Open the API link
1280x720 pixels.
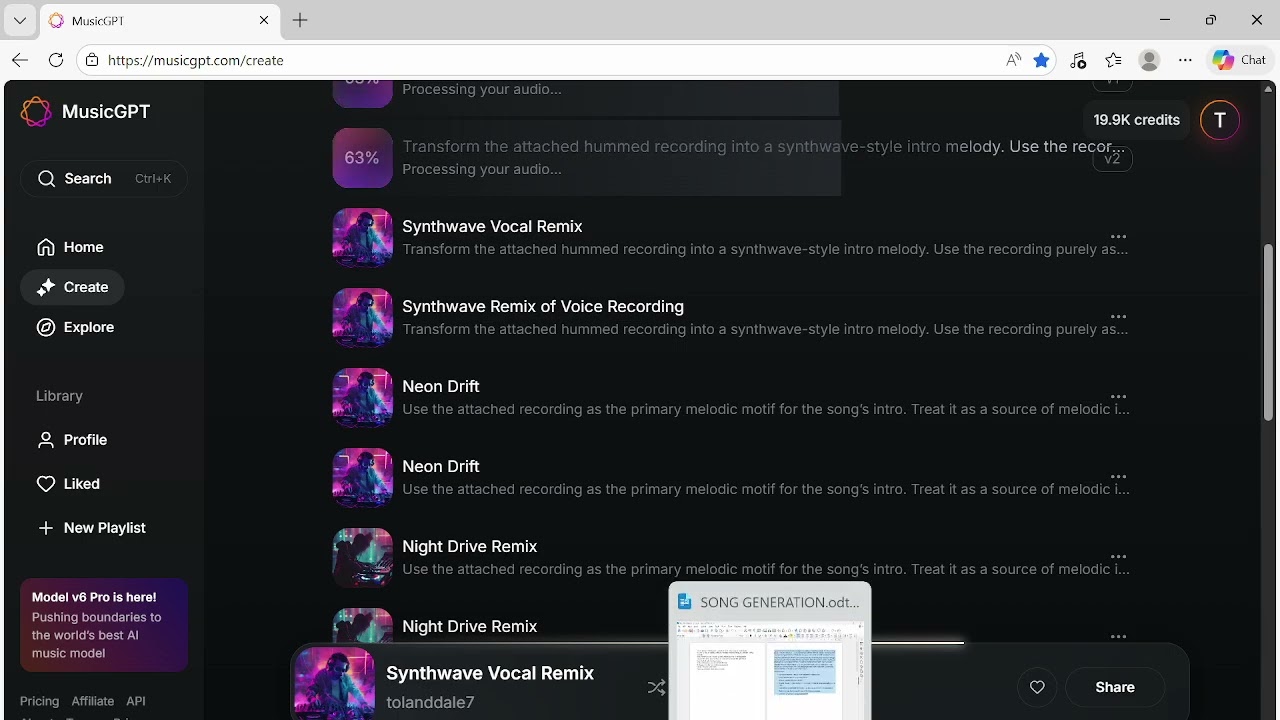pyautogui.click(x=136, y=701)
